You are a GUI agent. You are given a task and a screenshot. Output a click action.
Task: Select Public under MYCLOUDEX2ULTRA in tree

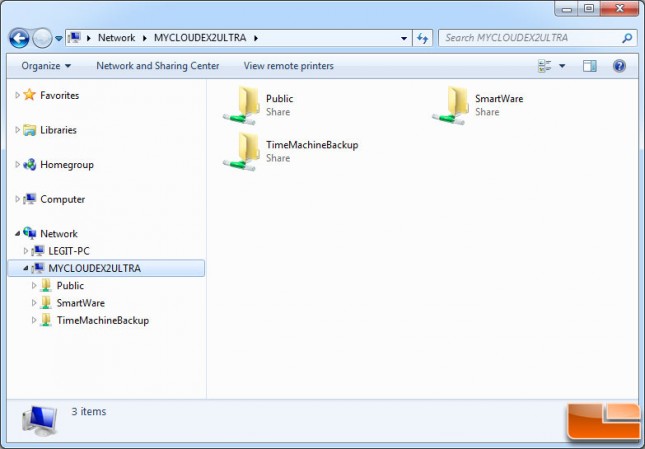70,286
